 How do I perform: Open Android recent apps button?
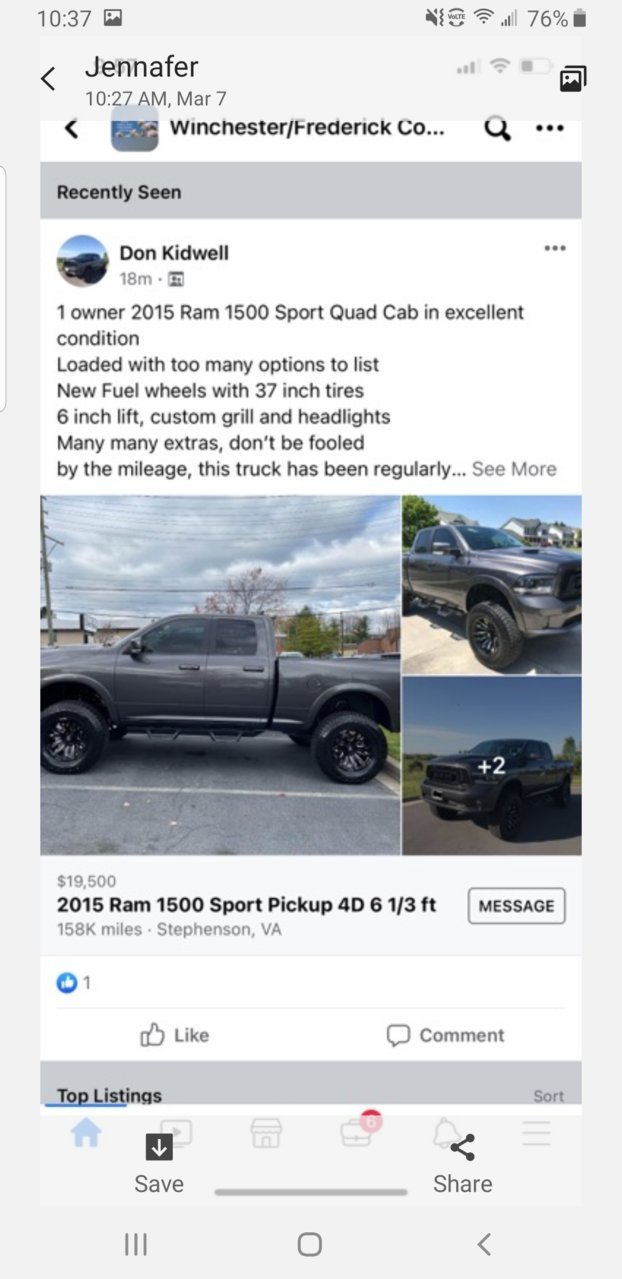click(136, 1244)
